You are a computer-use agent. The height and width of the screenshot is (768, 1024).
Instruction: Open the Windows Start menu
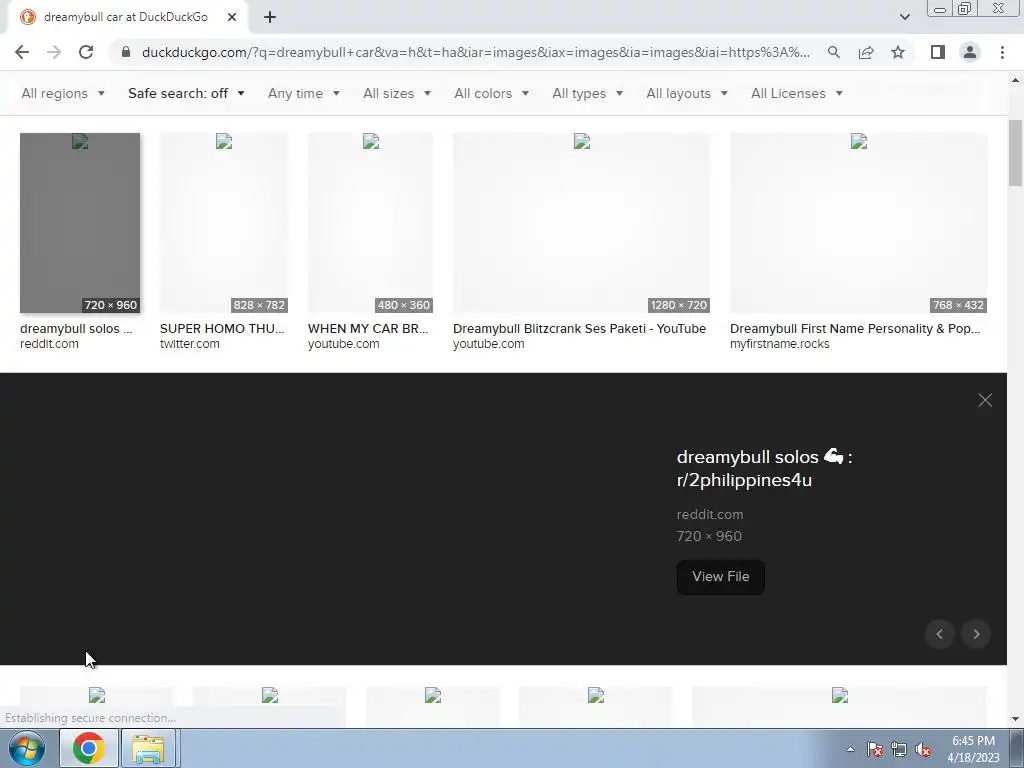point(27,748)
